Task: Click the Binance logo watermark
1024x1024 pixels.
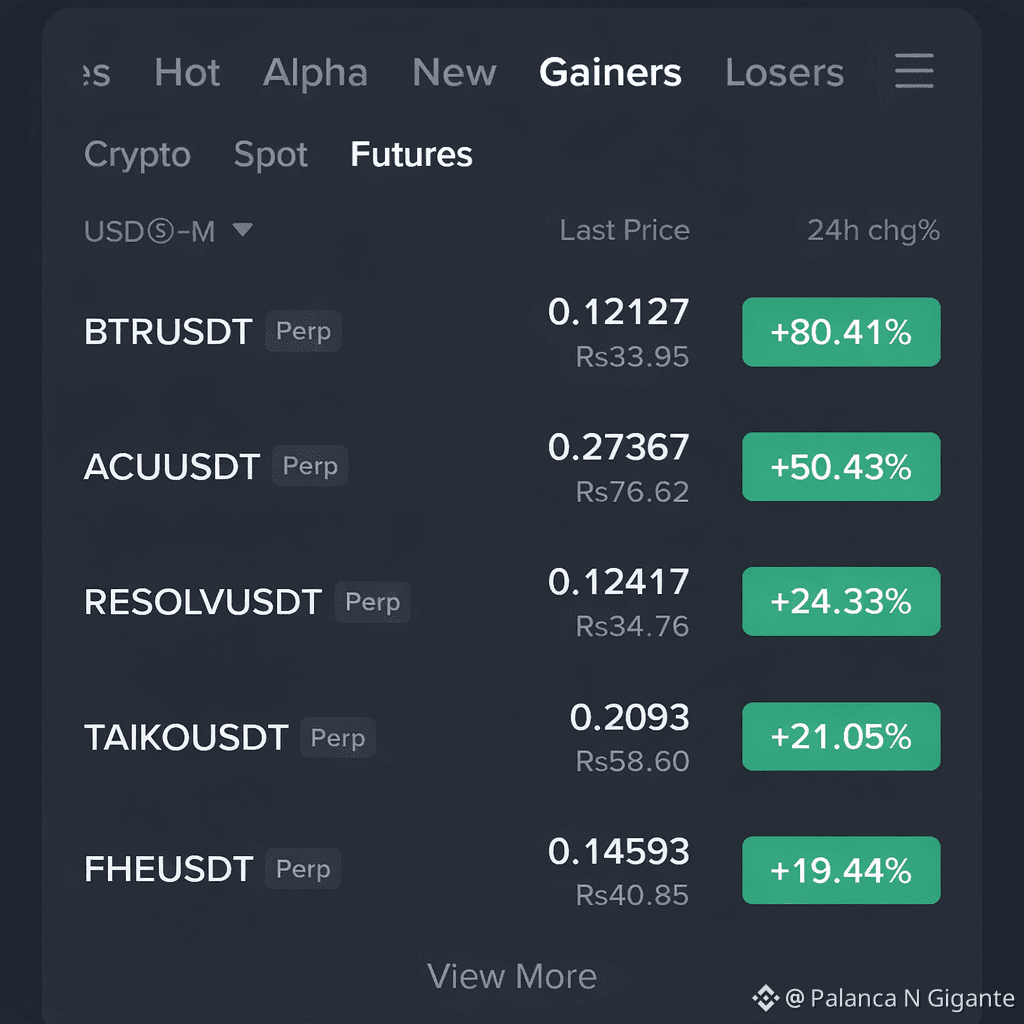Action: pos(763,997)
